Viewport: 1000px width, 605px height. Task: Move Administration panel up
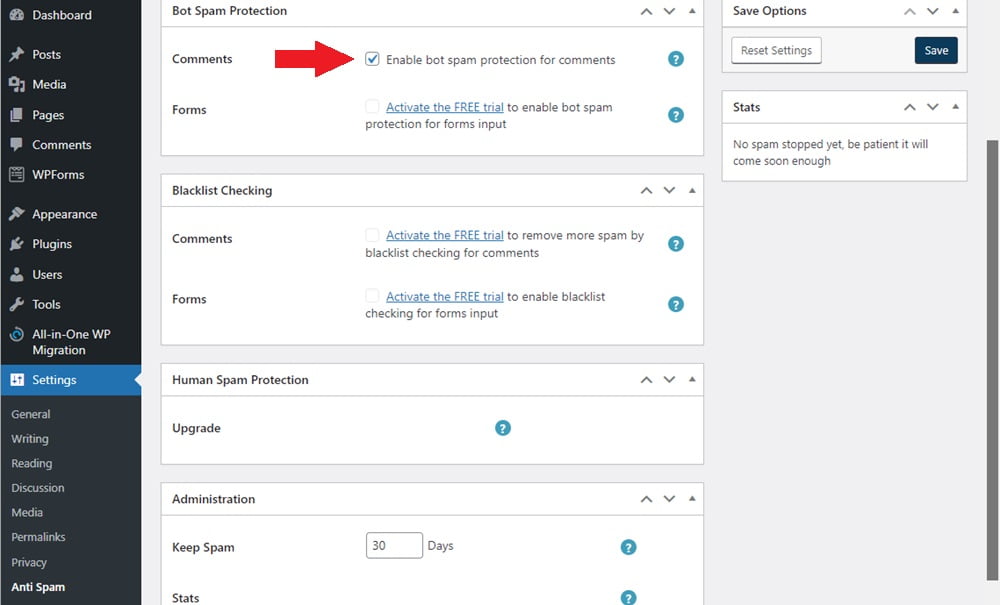(x=646, y=499)
